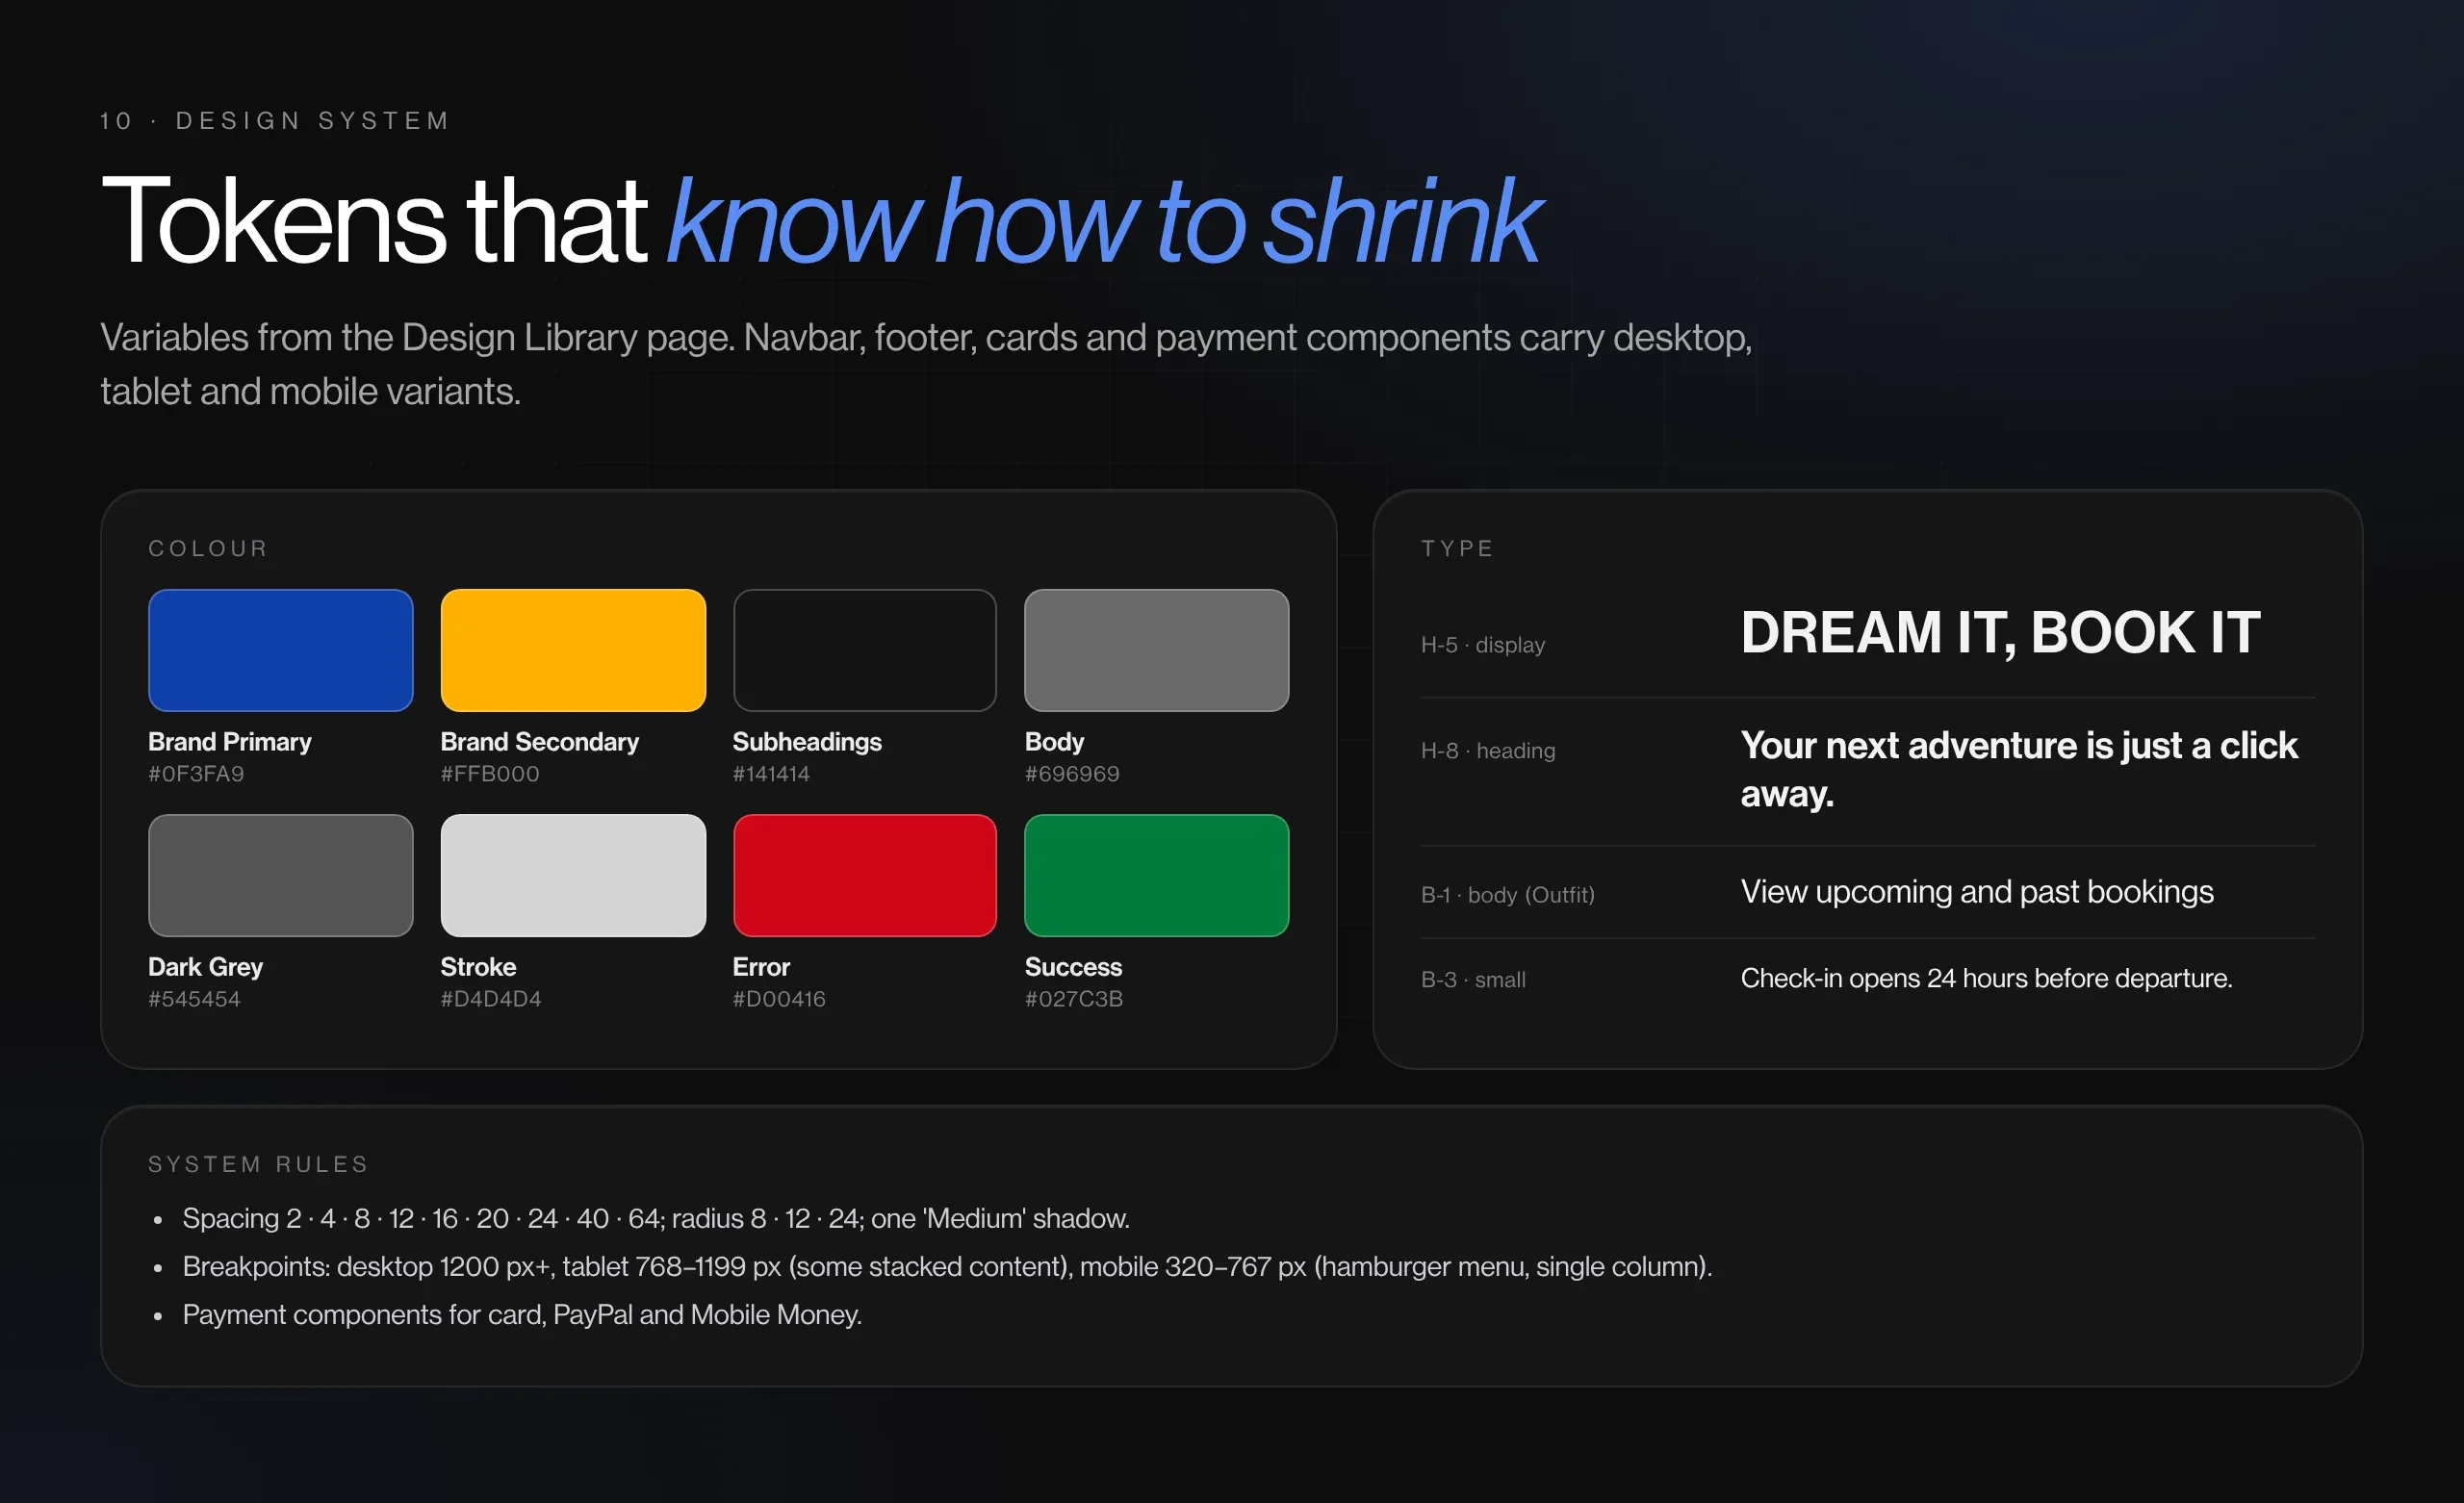Click the Dark Grey colour swatch
The height and width of the screenshot is (1503, 2464).
280,875
